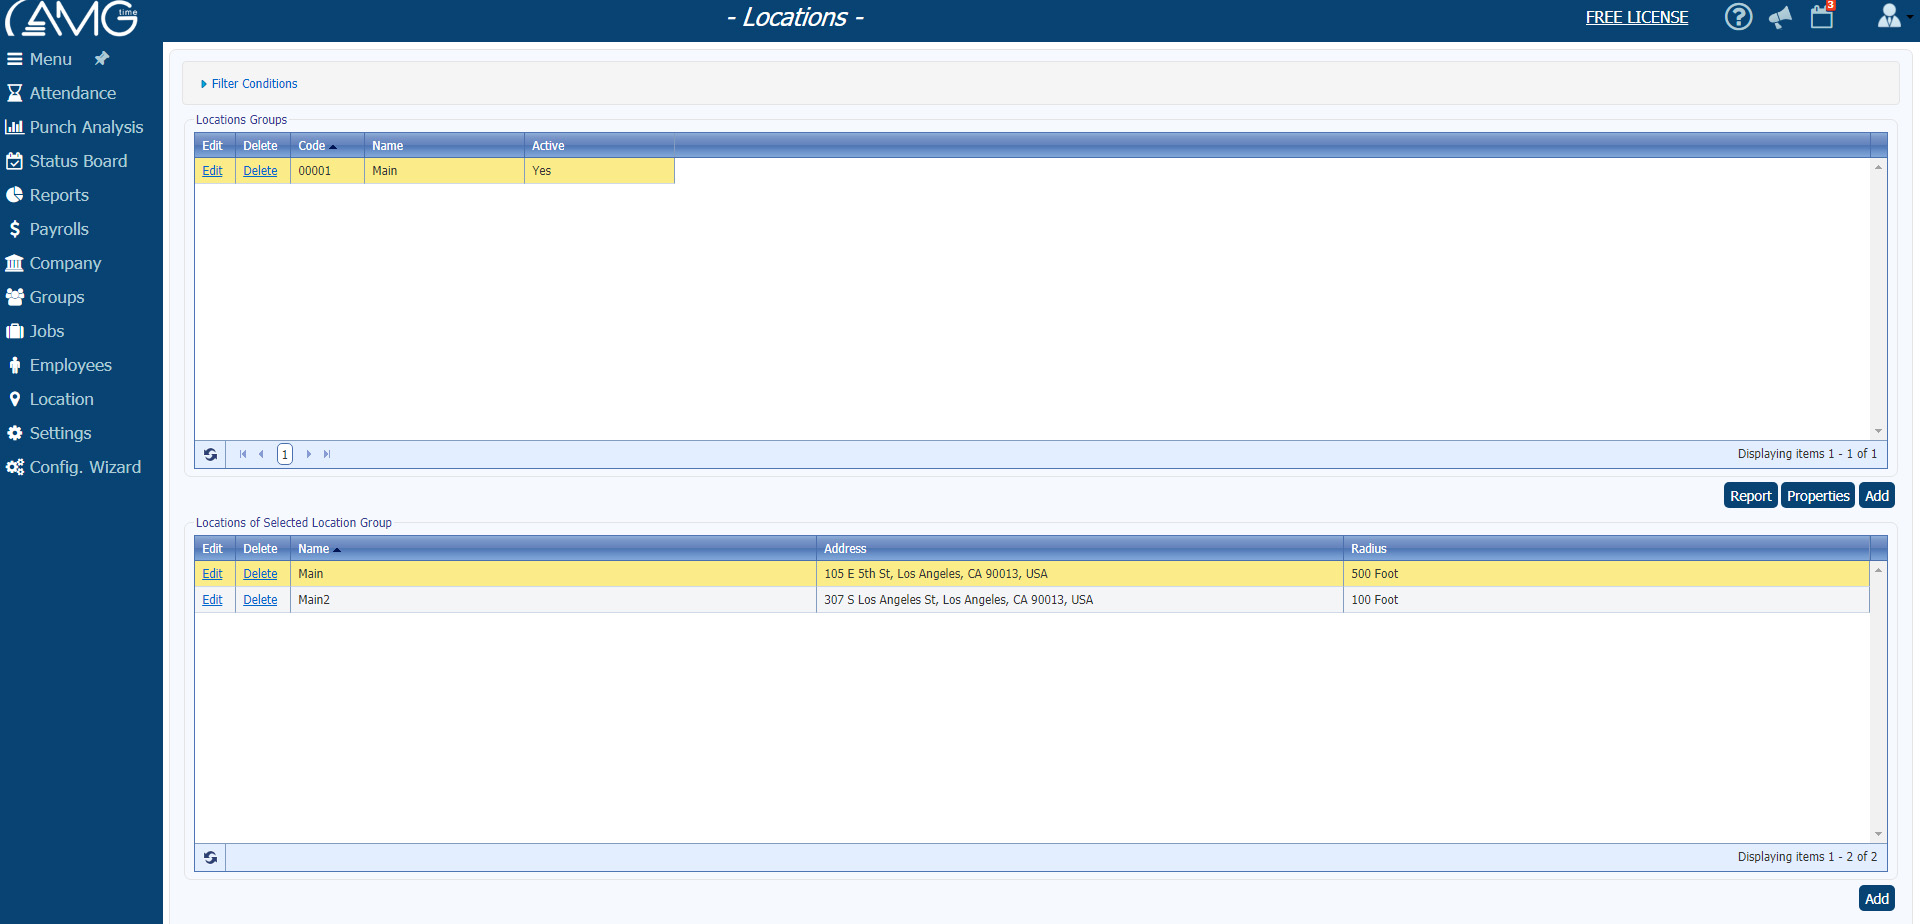Click the FREE LICENSE link
This screenshot has width=1920, height=924.
point(1636,17)
